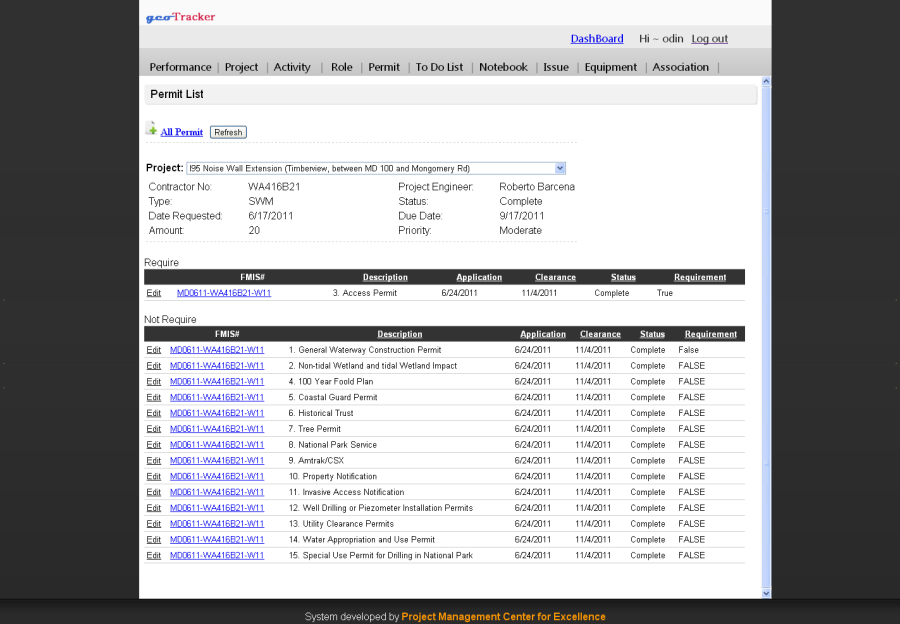This screenshot has width=900, height=624.
Task: Edit the Access Permit row
Action: [153, 293]
